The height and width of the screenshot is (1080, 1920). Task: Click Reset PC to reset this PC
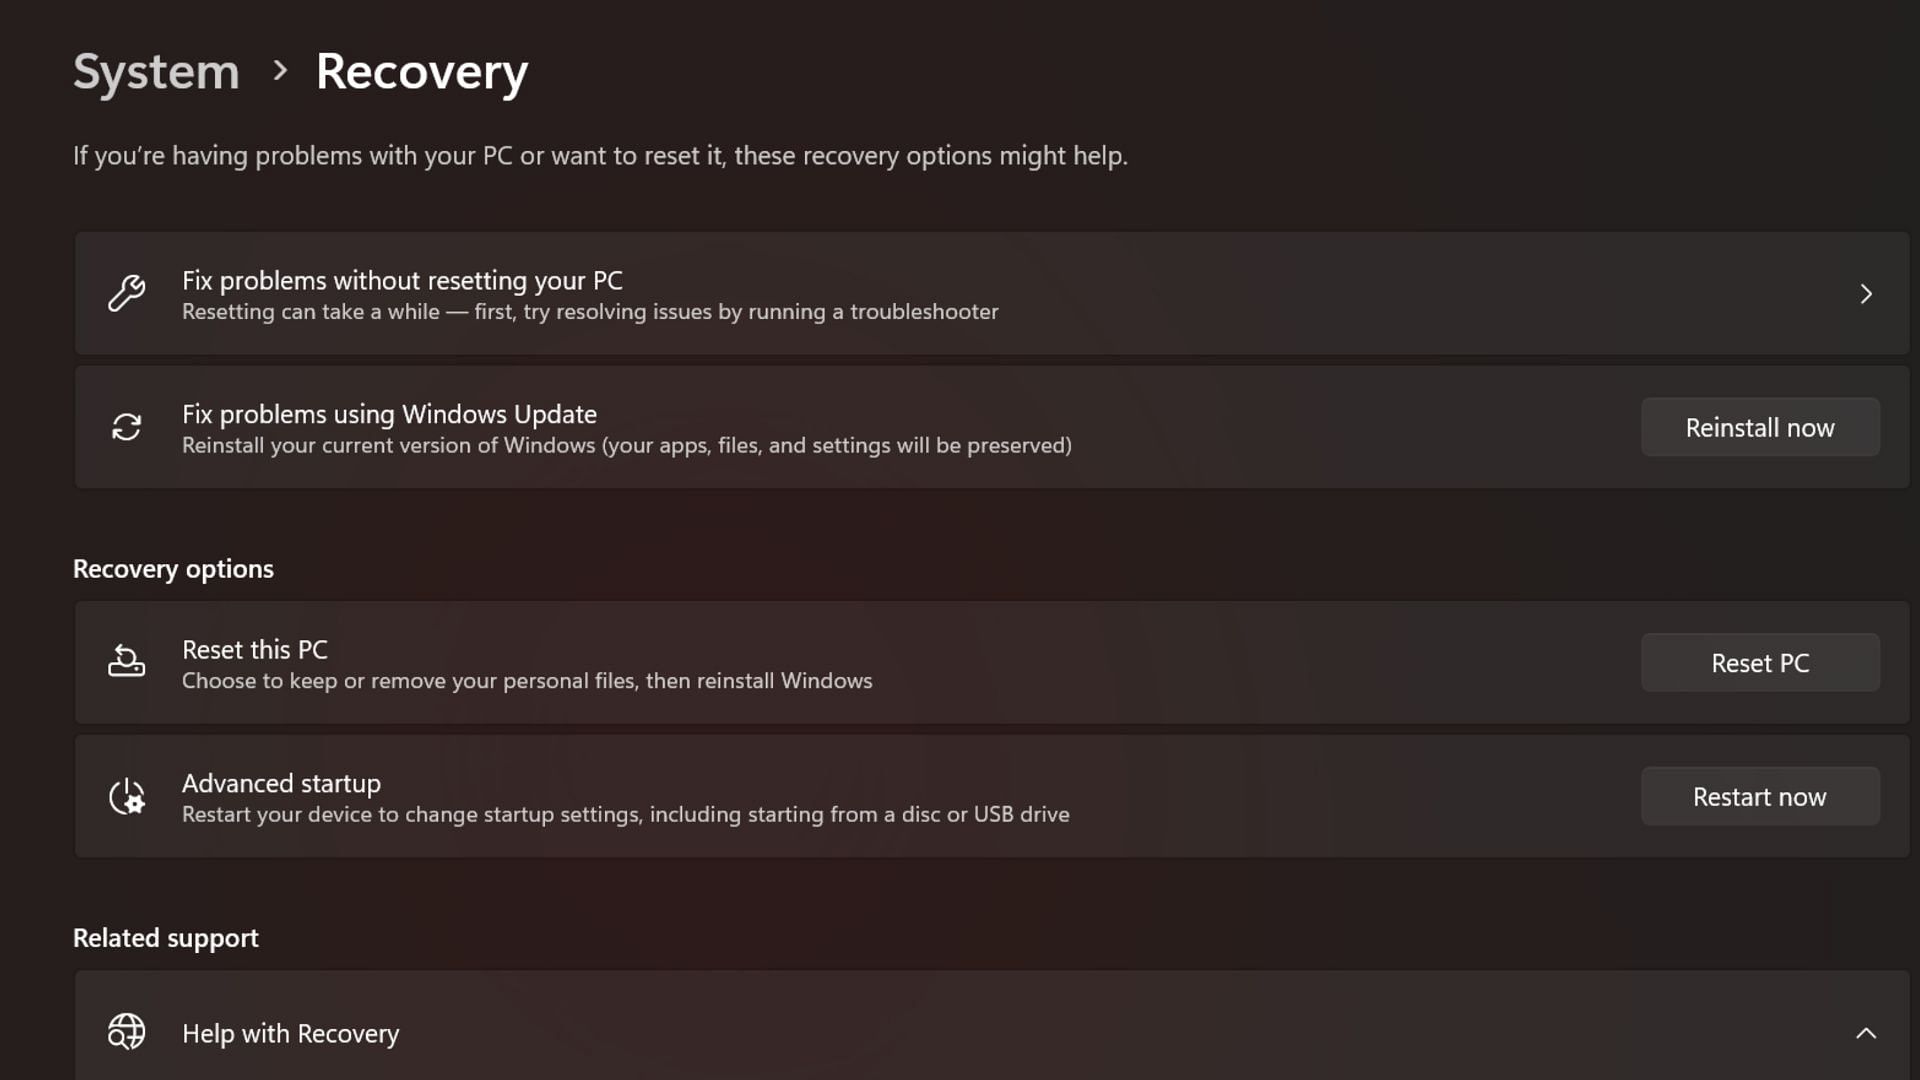pyautogui.click(x=1760, y=662)
